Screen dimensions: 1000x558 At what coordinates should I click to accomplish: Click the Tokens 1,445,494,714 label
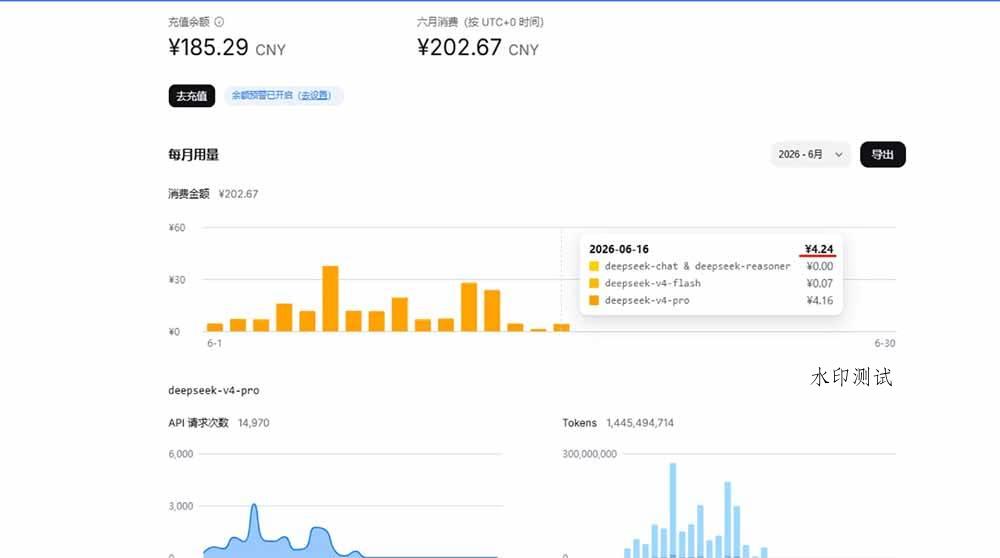click(x=618, y=423)
